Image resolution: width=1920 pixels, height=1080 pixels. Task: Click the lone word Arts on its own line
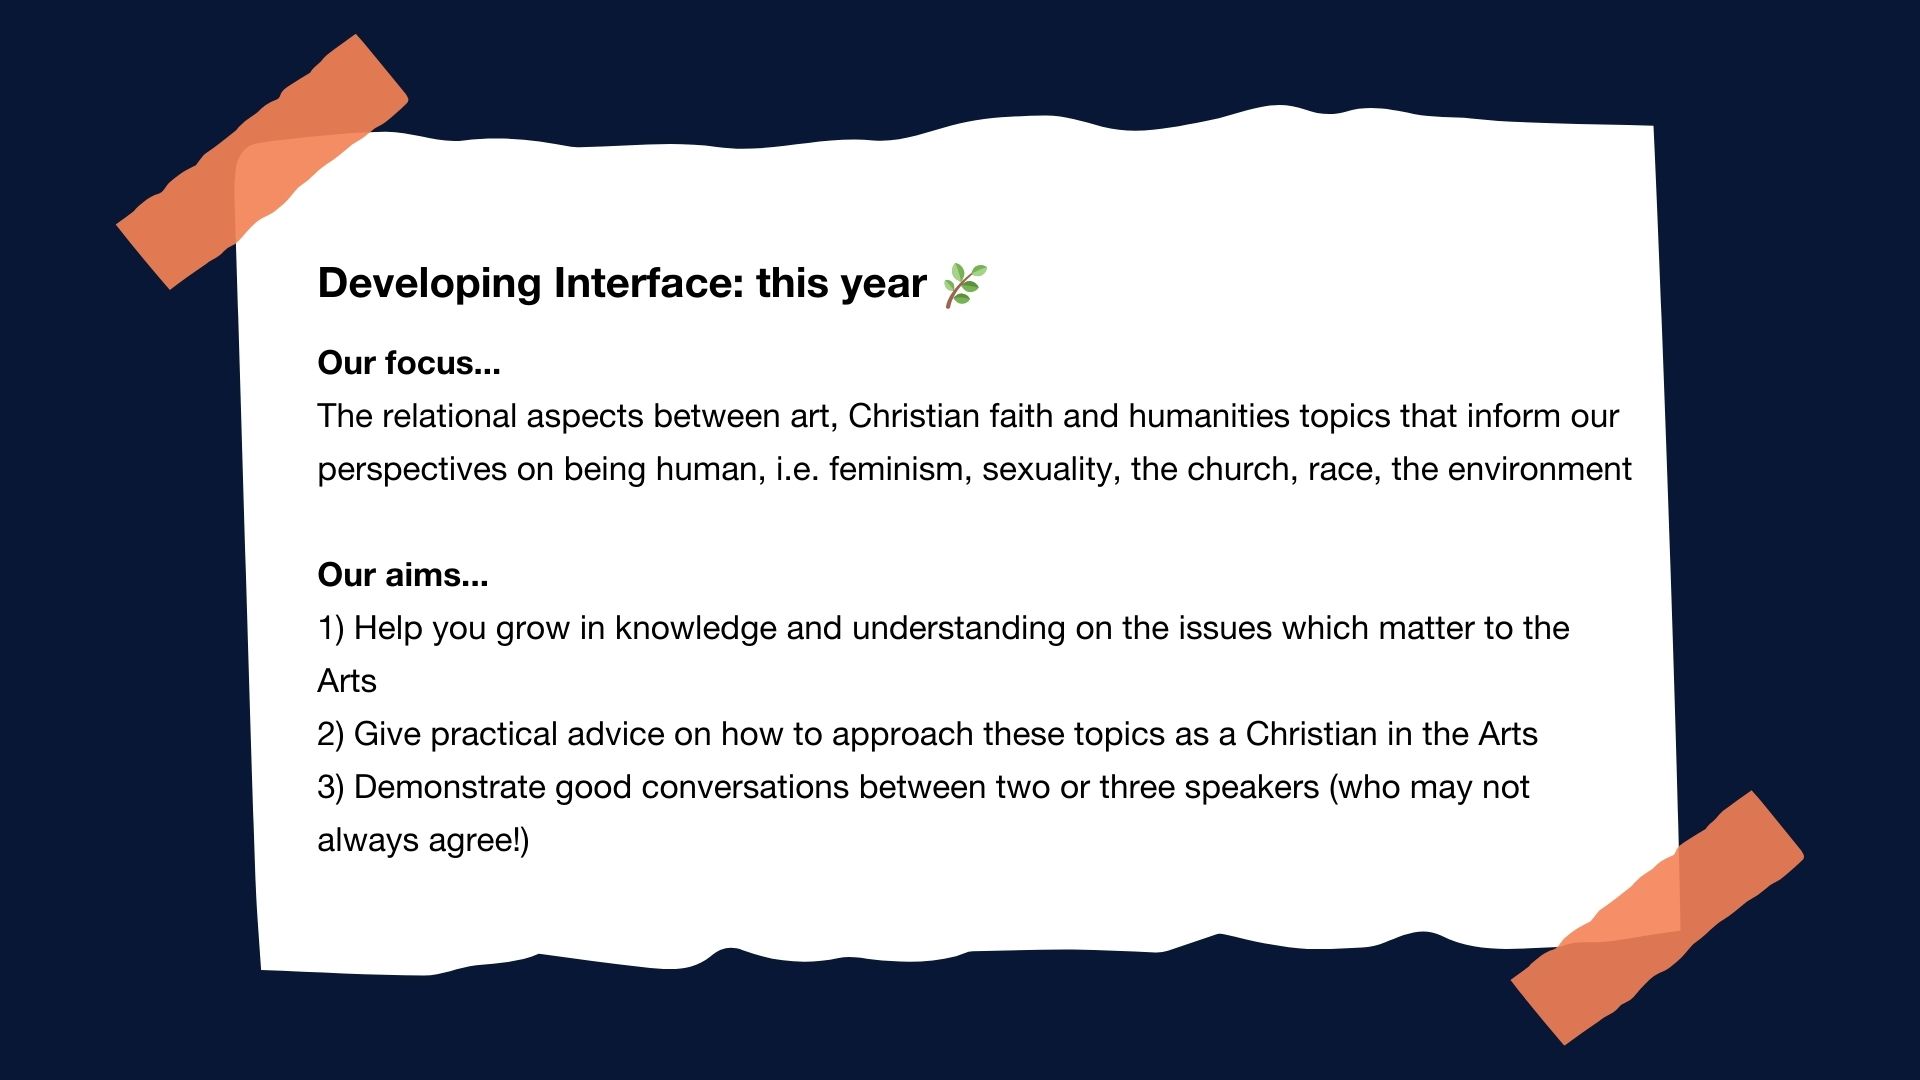(347, 681)
